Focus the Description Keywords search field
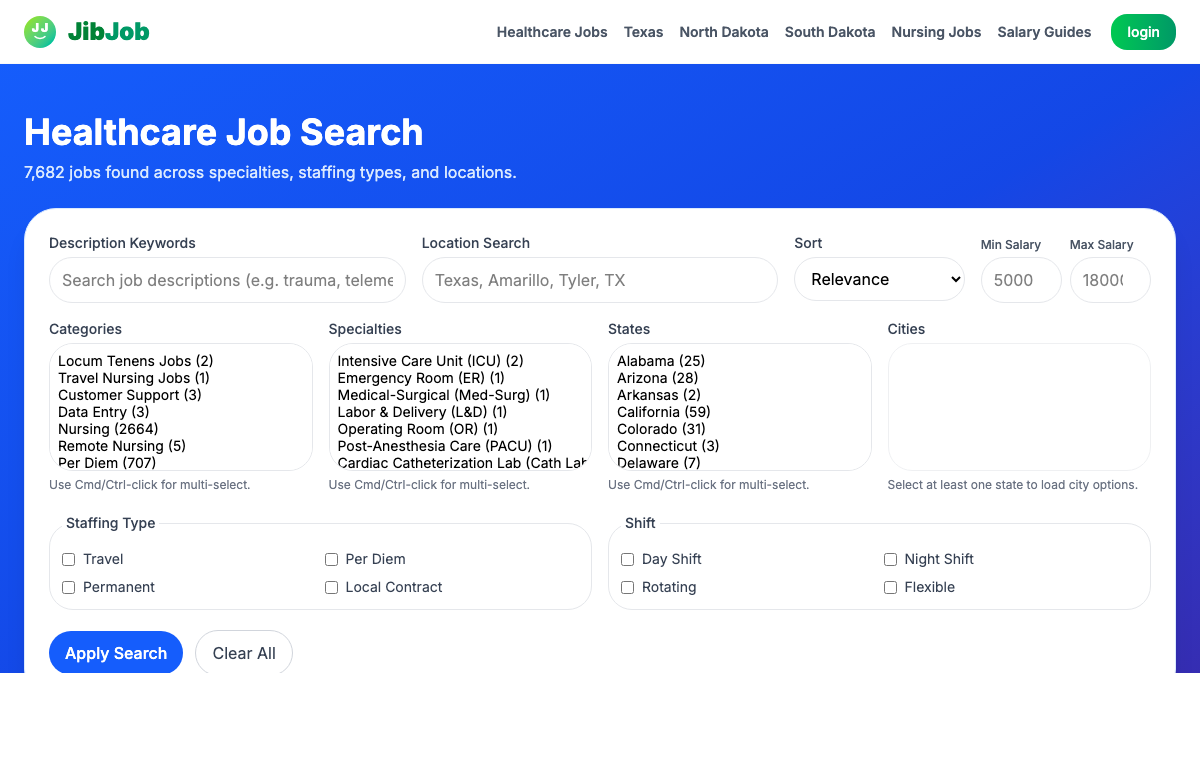This screenshot has height=760, width=1200. 227,280
